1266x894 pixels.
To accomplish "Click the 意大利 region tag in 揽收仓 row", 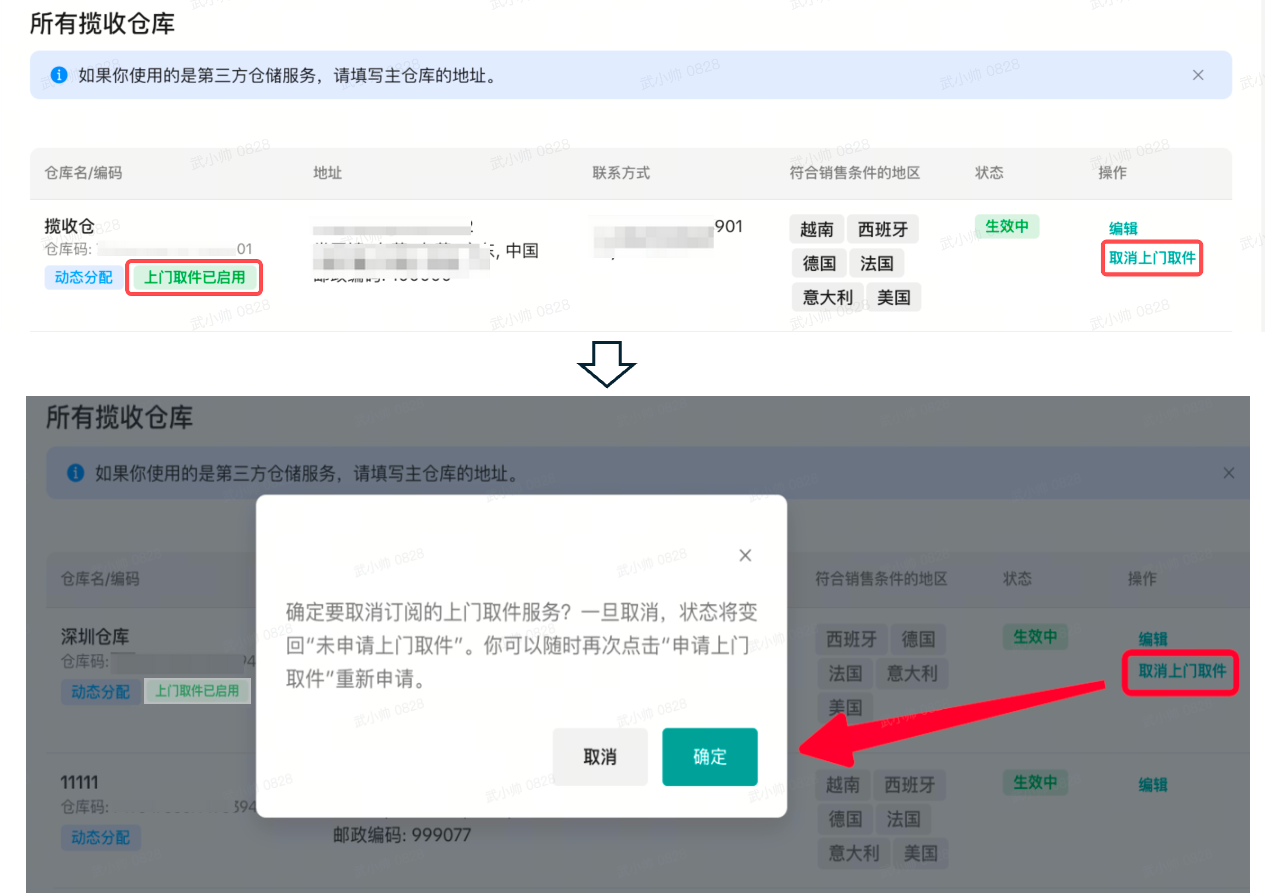I will point(826,297).
